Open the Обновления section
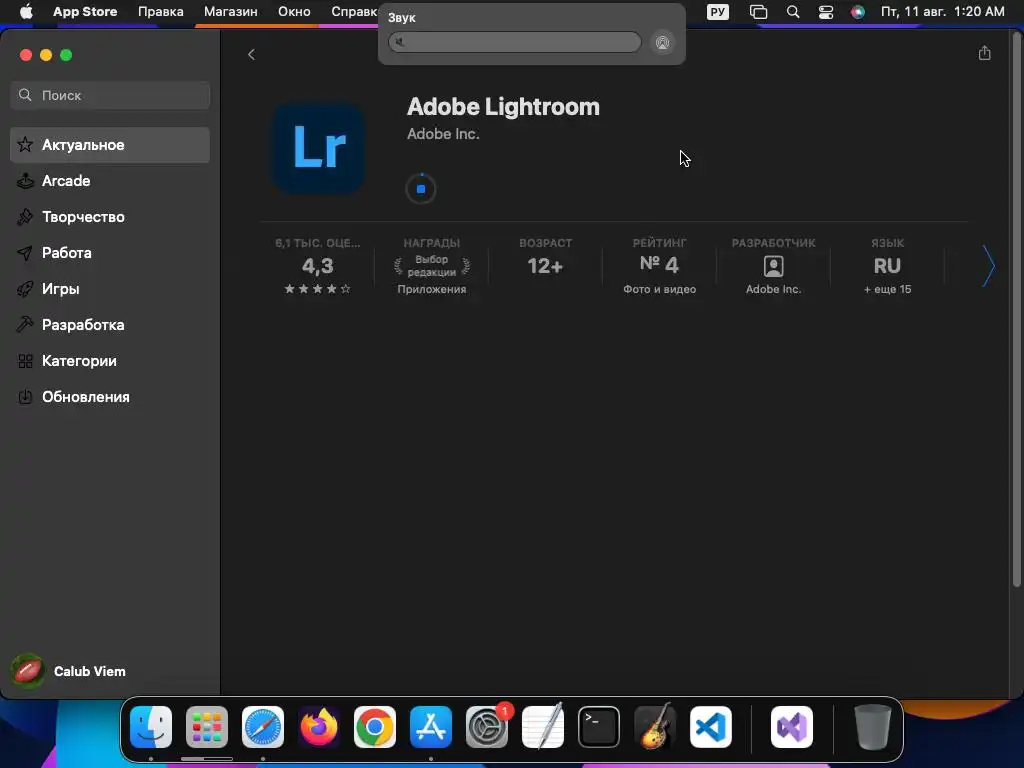The height and width of the screenshot is (768, 1024). [110, 397]
